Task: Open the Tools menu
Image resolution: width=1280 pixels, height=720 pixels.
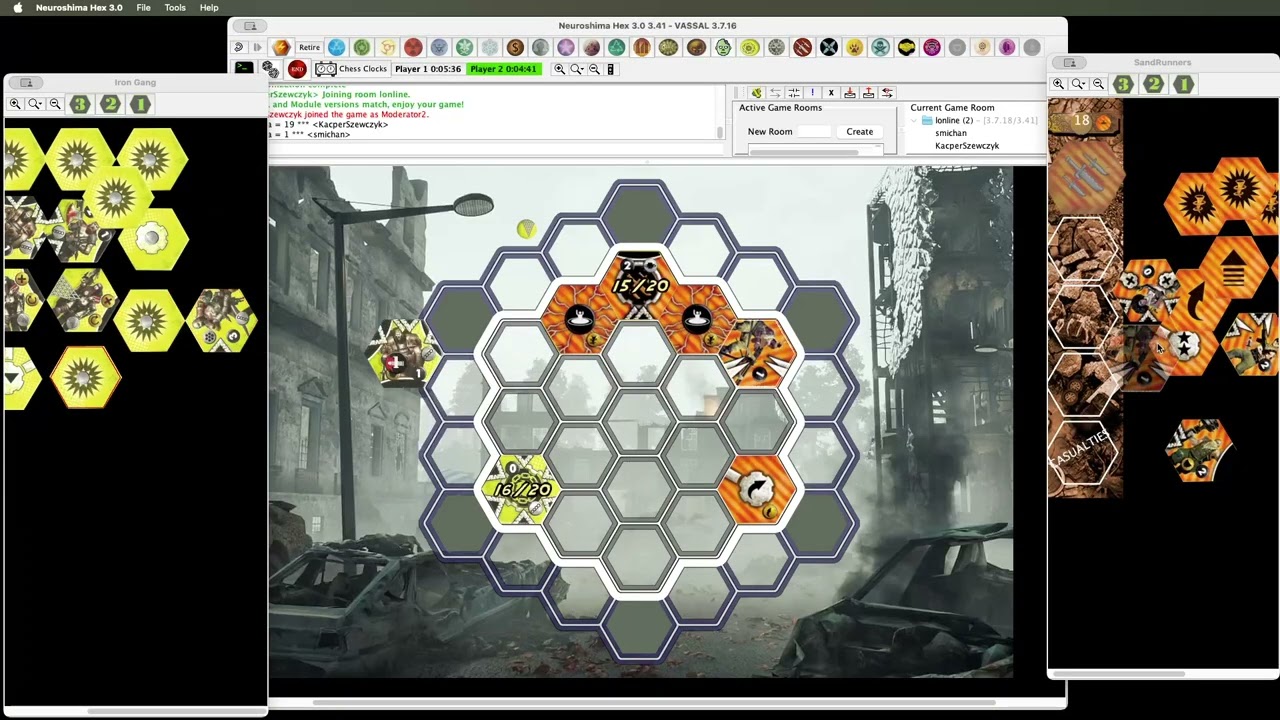Action: click(175, 7)
